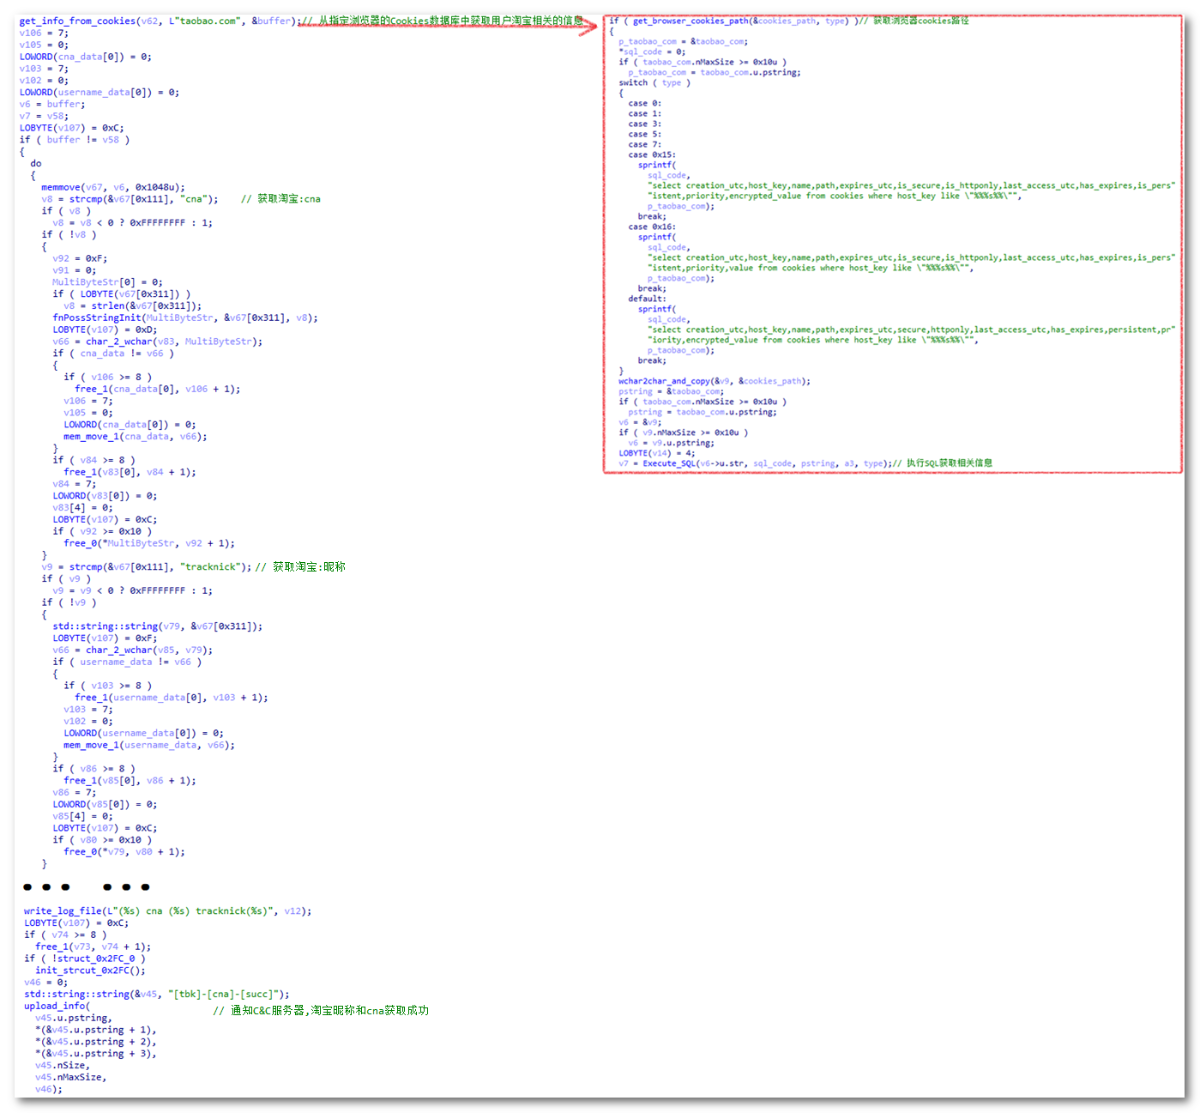Image resolution: width=1200 pixels, height=1113 pixels.
Task: Click the condition 'if ( buffer != v58 )'
Action: pyautogui.click(x=75, y=140)
